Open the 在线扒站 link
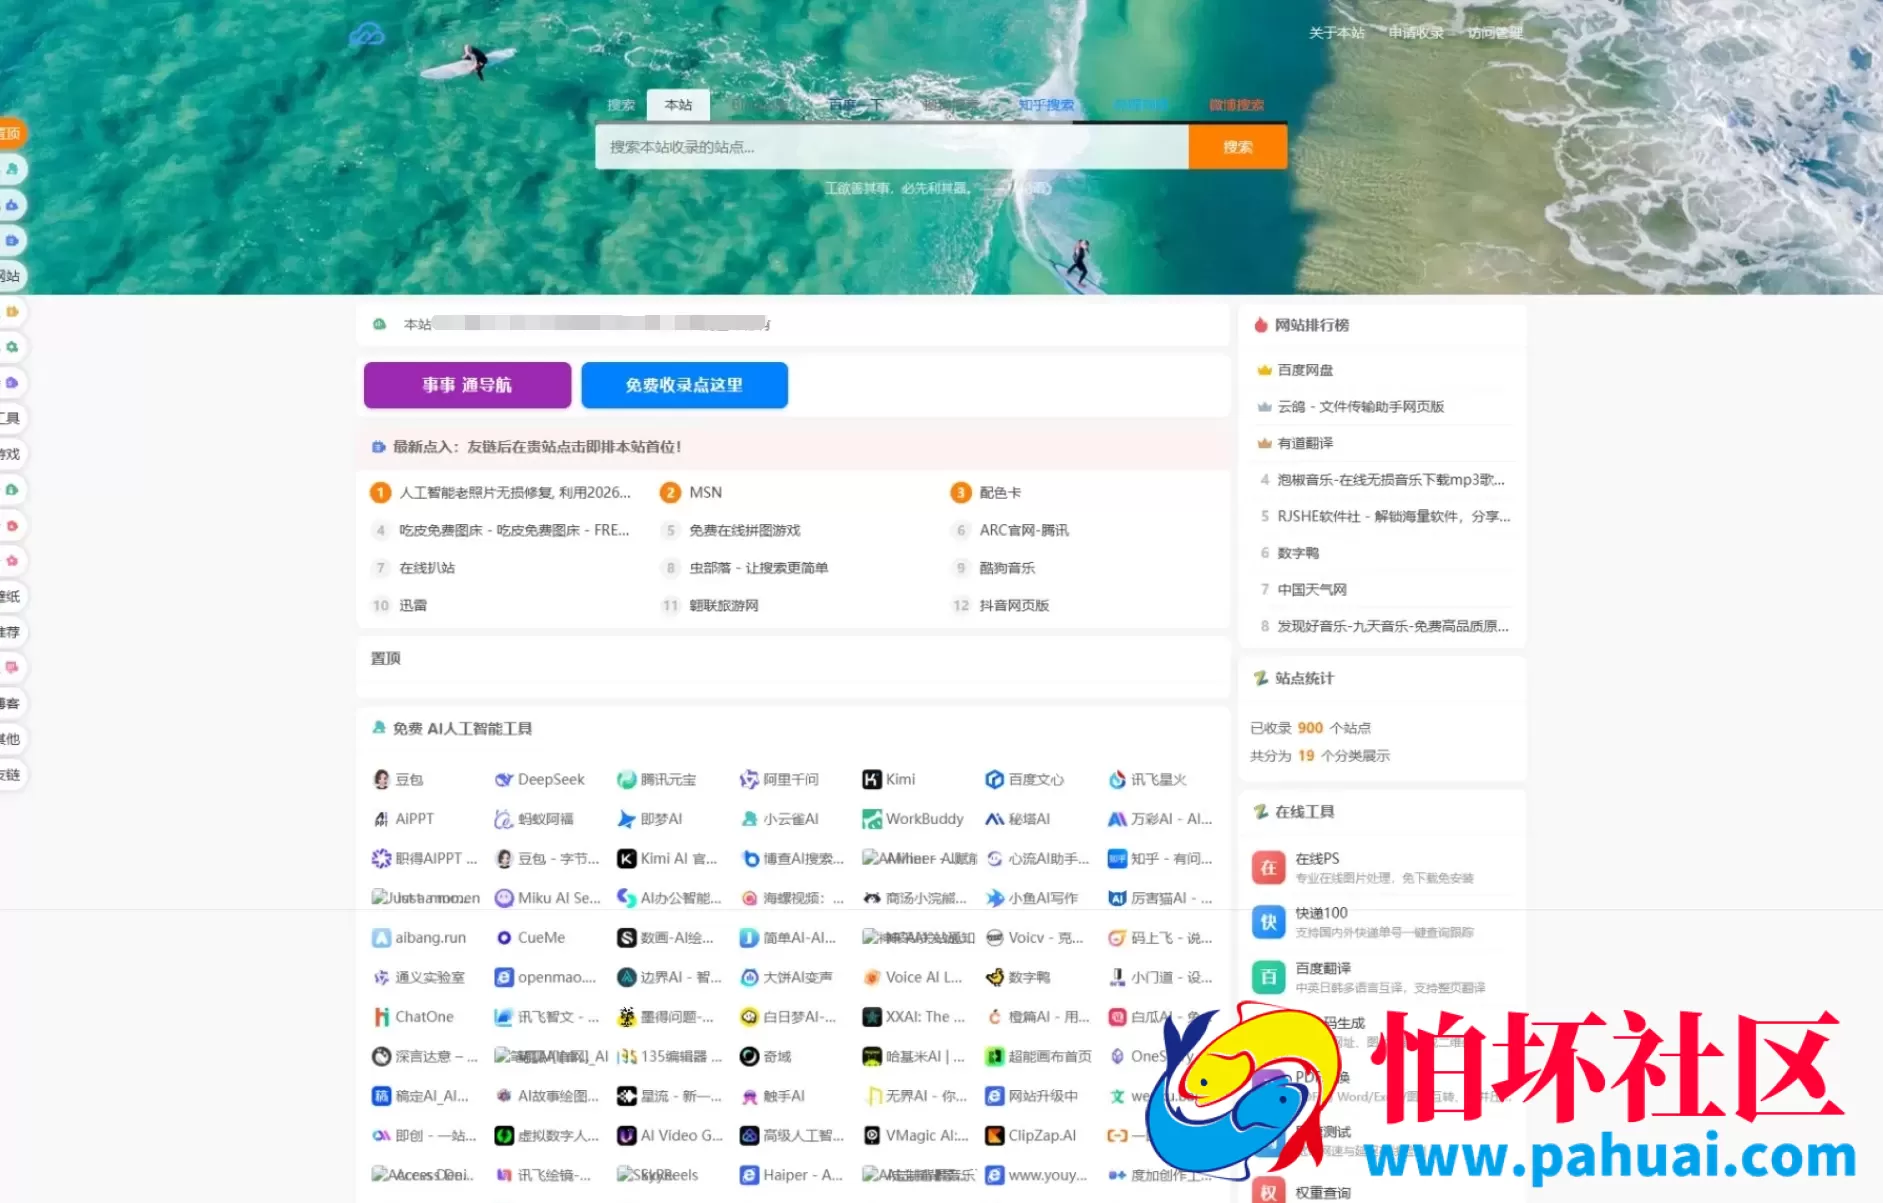 click(x=427, y=568)
